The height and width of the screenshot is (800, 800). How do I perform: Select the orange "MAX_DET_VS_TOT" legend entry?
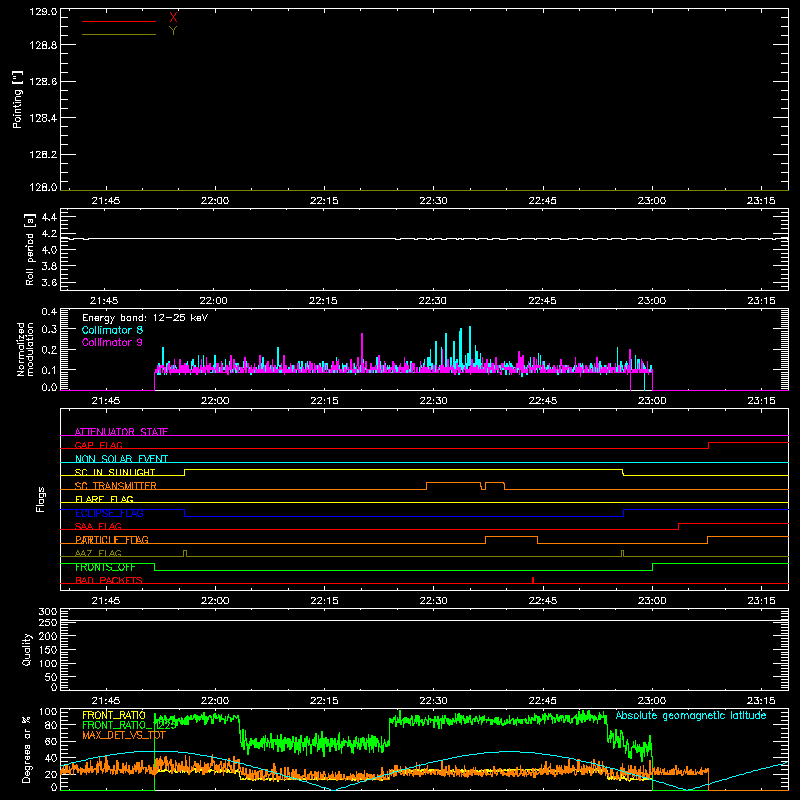pos(124,735)
